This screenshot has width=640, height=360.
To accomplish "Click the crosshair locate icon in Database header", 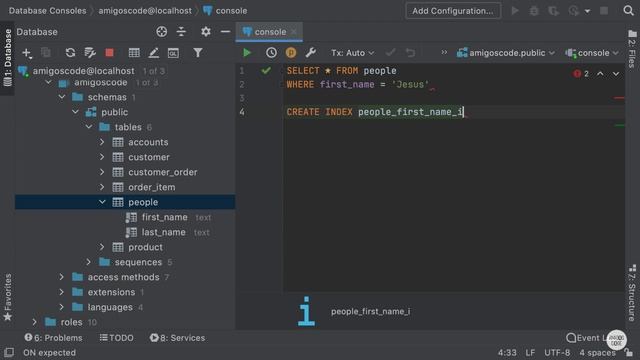I will 162,31.
